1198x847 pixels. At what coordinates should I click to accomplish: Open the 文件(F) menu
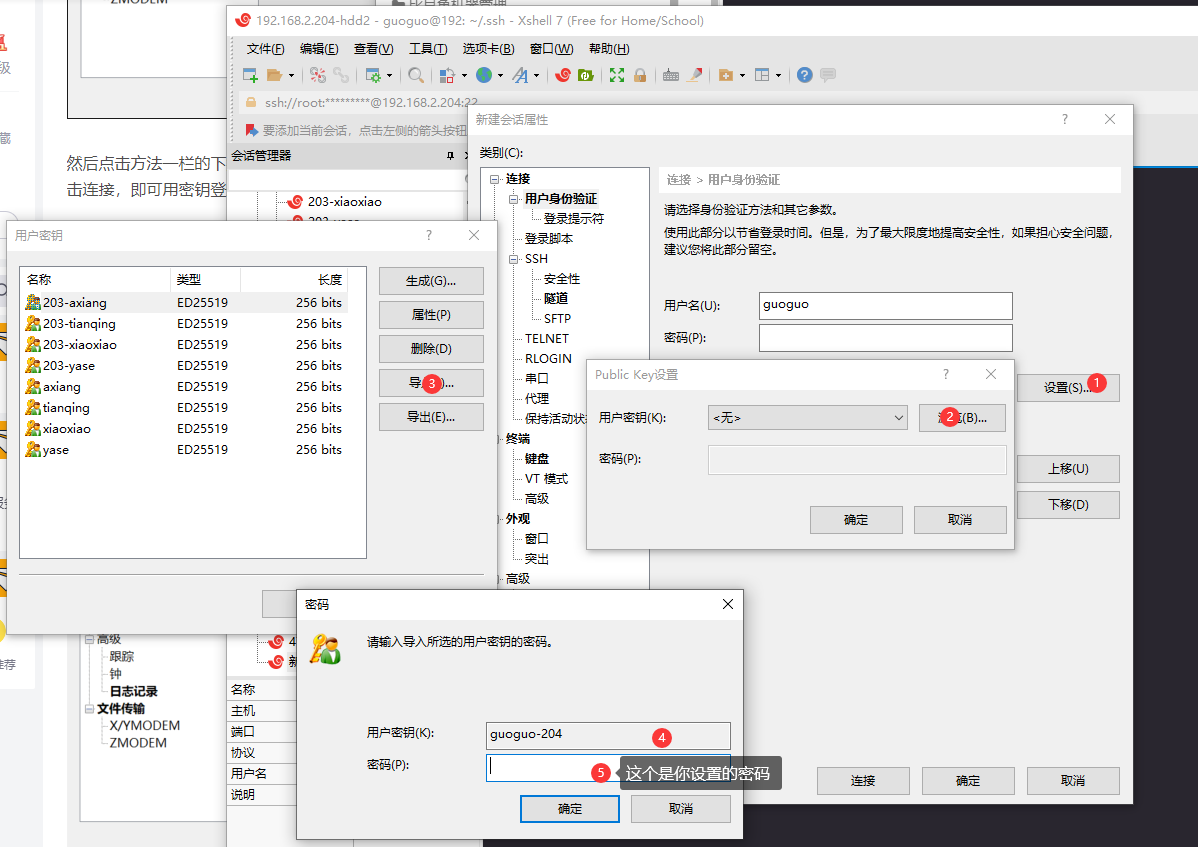point(265,49)
